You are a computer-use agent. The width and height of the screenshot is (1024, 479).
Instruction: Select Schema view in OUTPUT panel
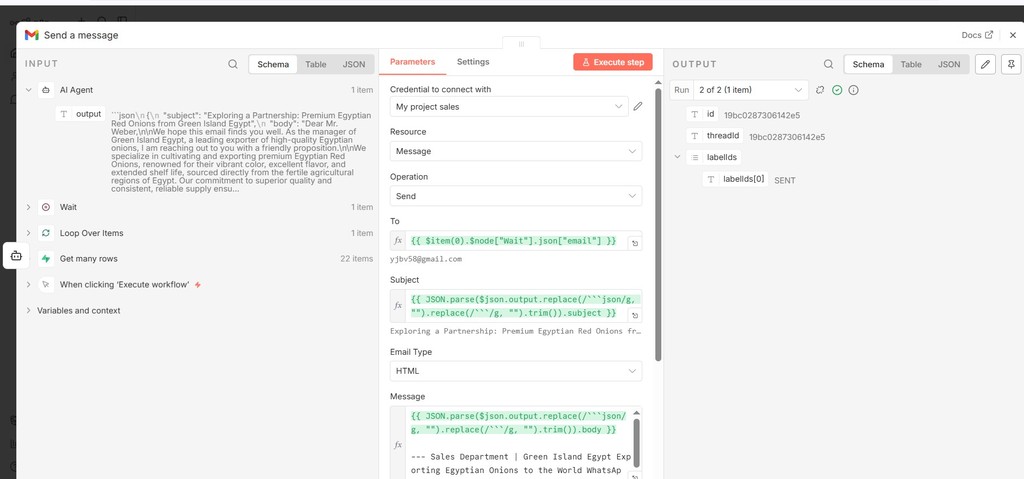click(x=868, y=64)
